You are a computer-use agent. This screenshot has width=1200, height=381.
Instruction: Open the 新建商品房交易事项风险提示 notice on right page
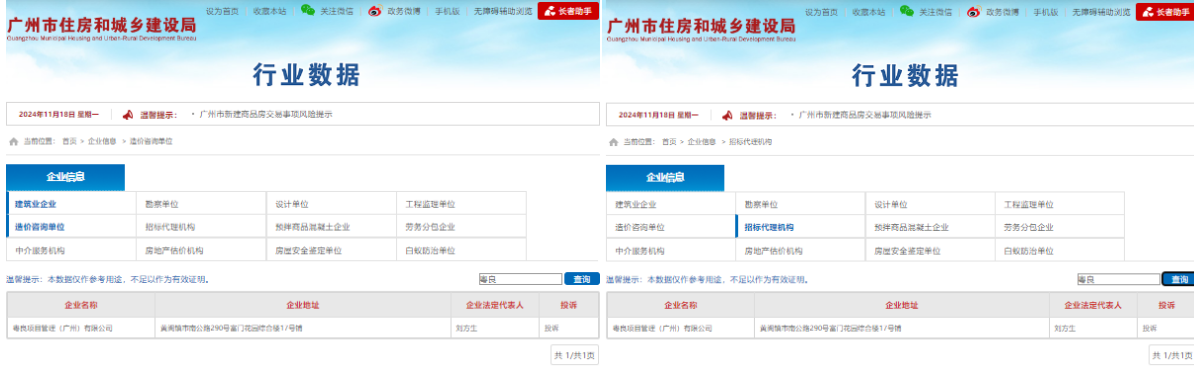point(866,115)
